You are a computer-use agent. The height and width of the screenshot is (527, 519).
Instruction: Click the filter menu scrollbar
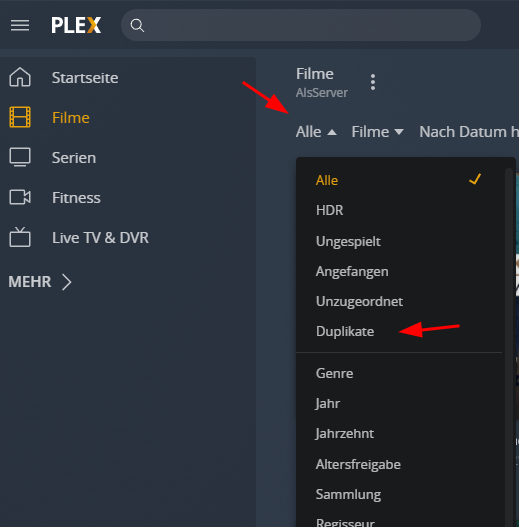[509, 348]
